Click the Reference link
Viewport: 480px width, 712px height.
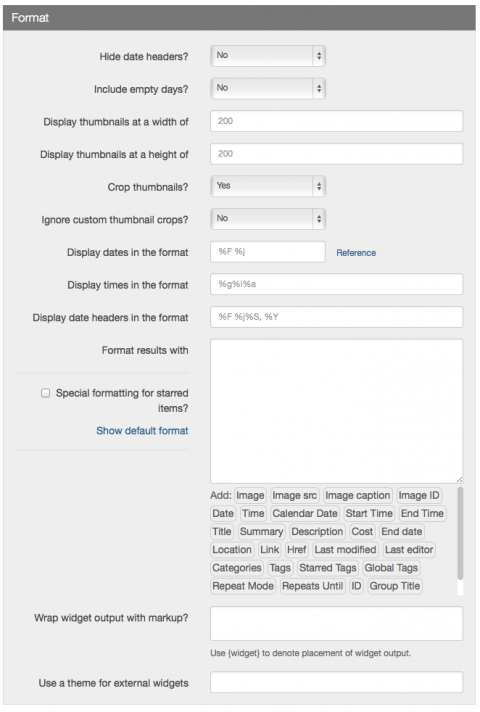[356, 253]
